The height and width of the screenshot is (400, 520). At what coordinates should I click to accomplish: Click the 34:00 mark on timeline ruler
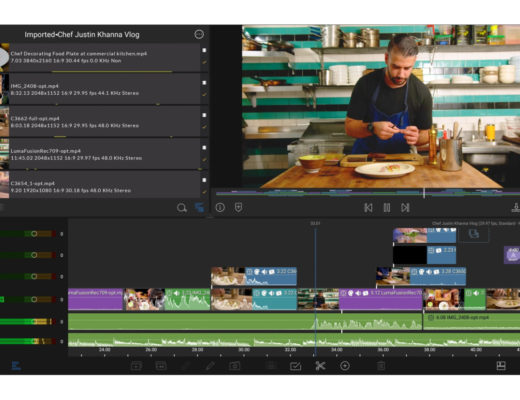click(337, 350)
